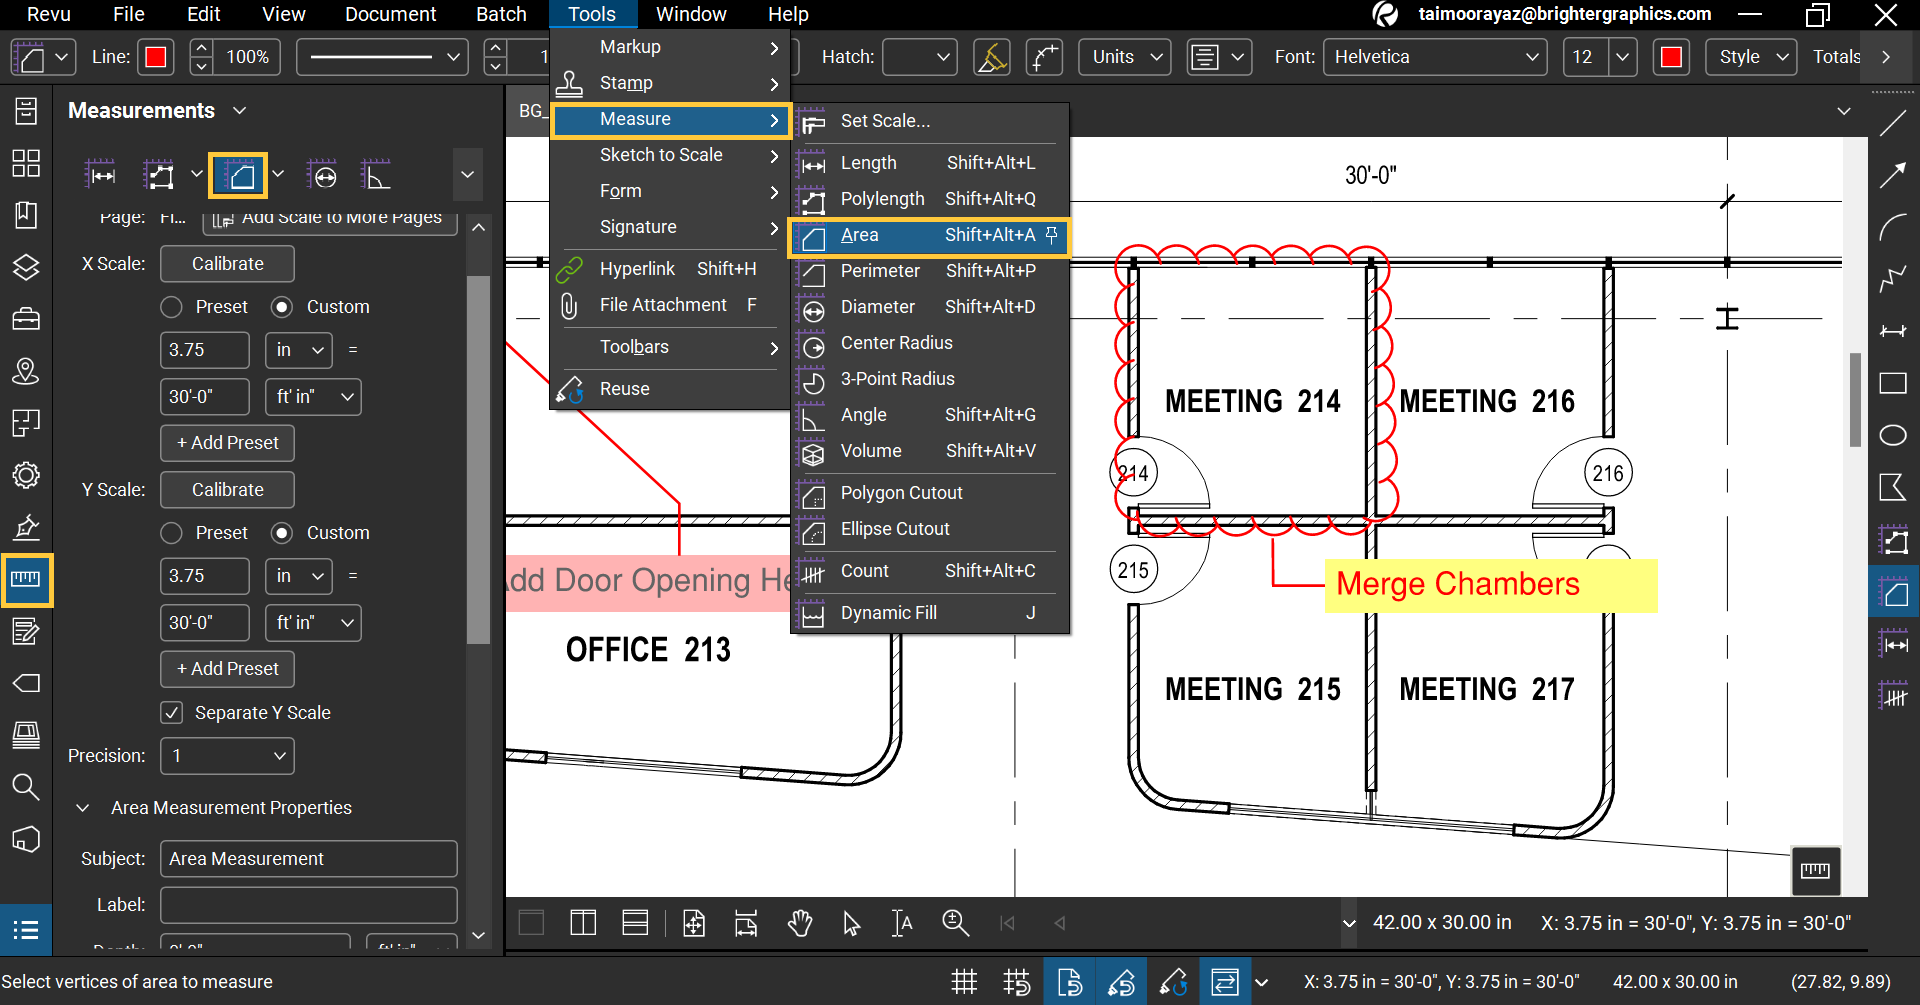Select Preset radio button for X Scale
The image size is (1920, 1005).
172,307
